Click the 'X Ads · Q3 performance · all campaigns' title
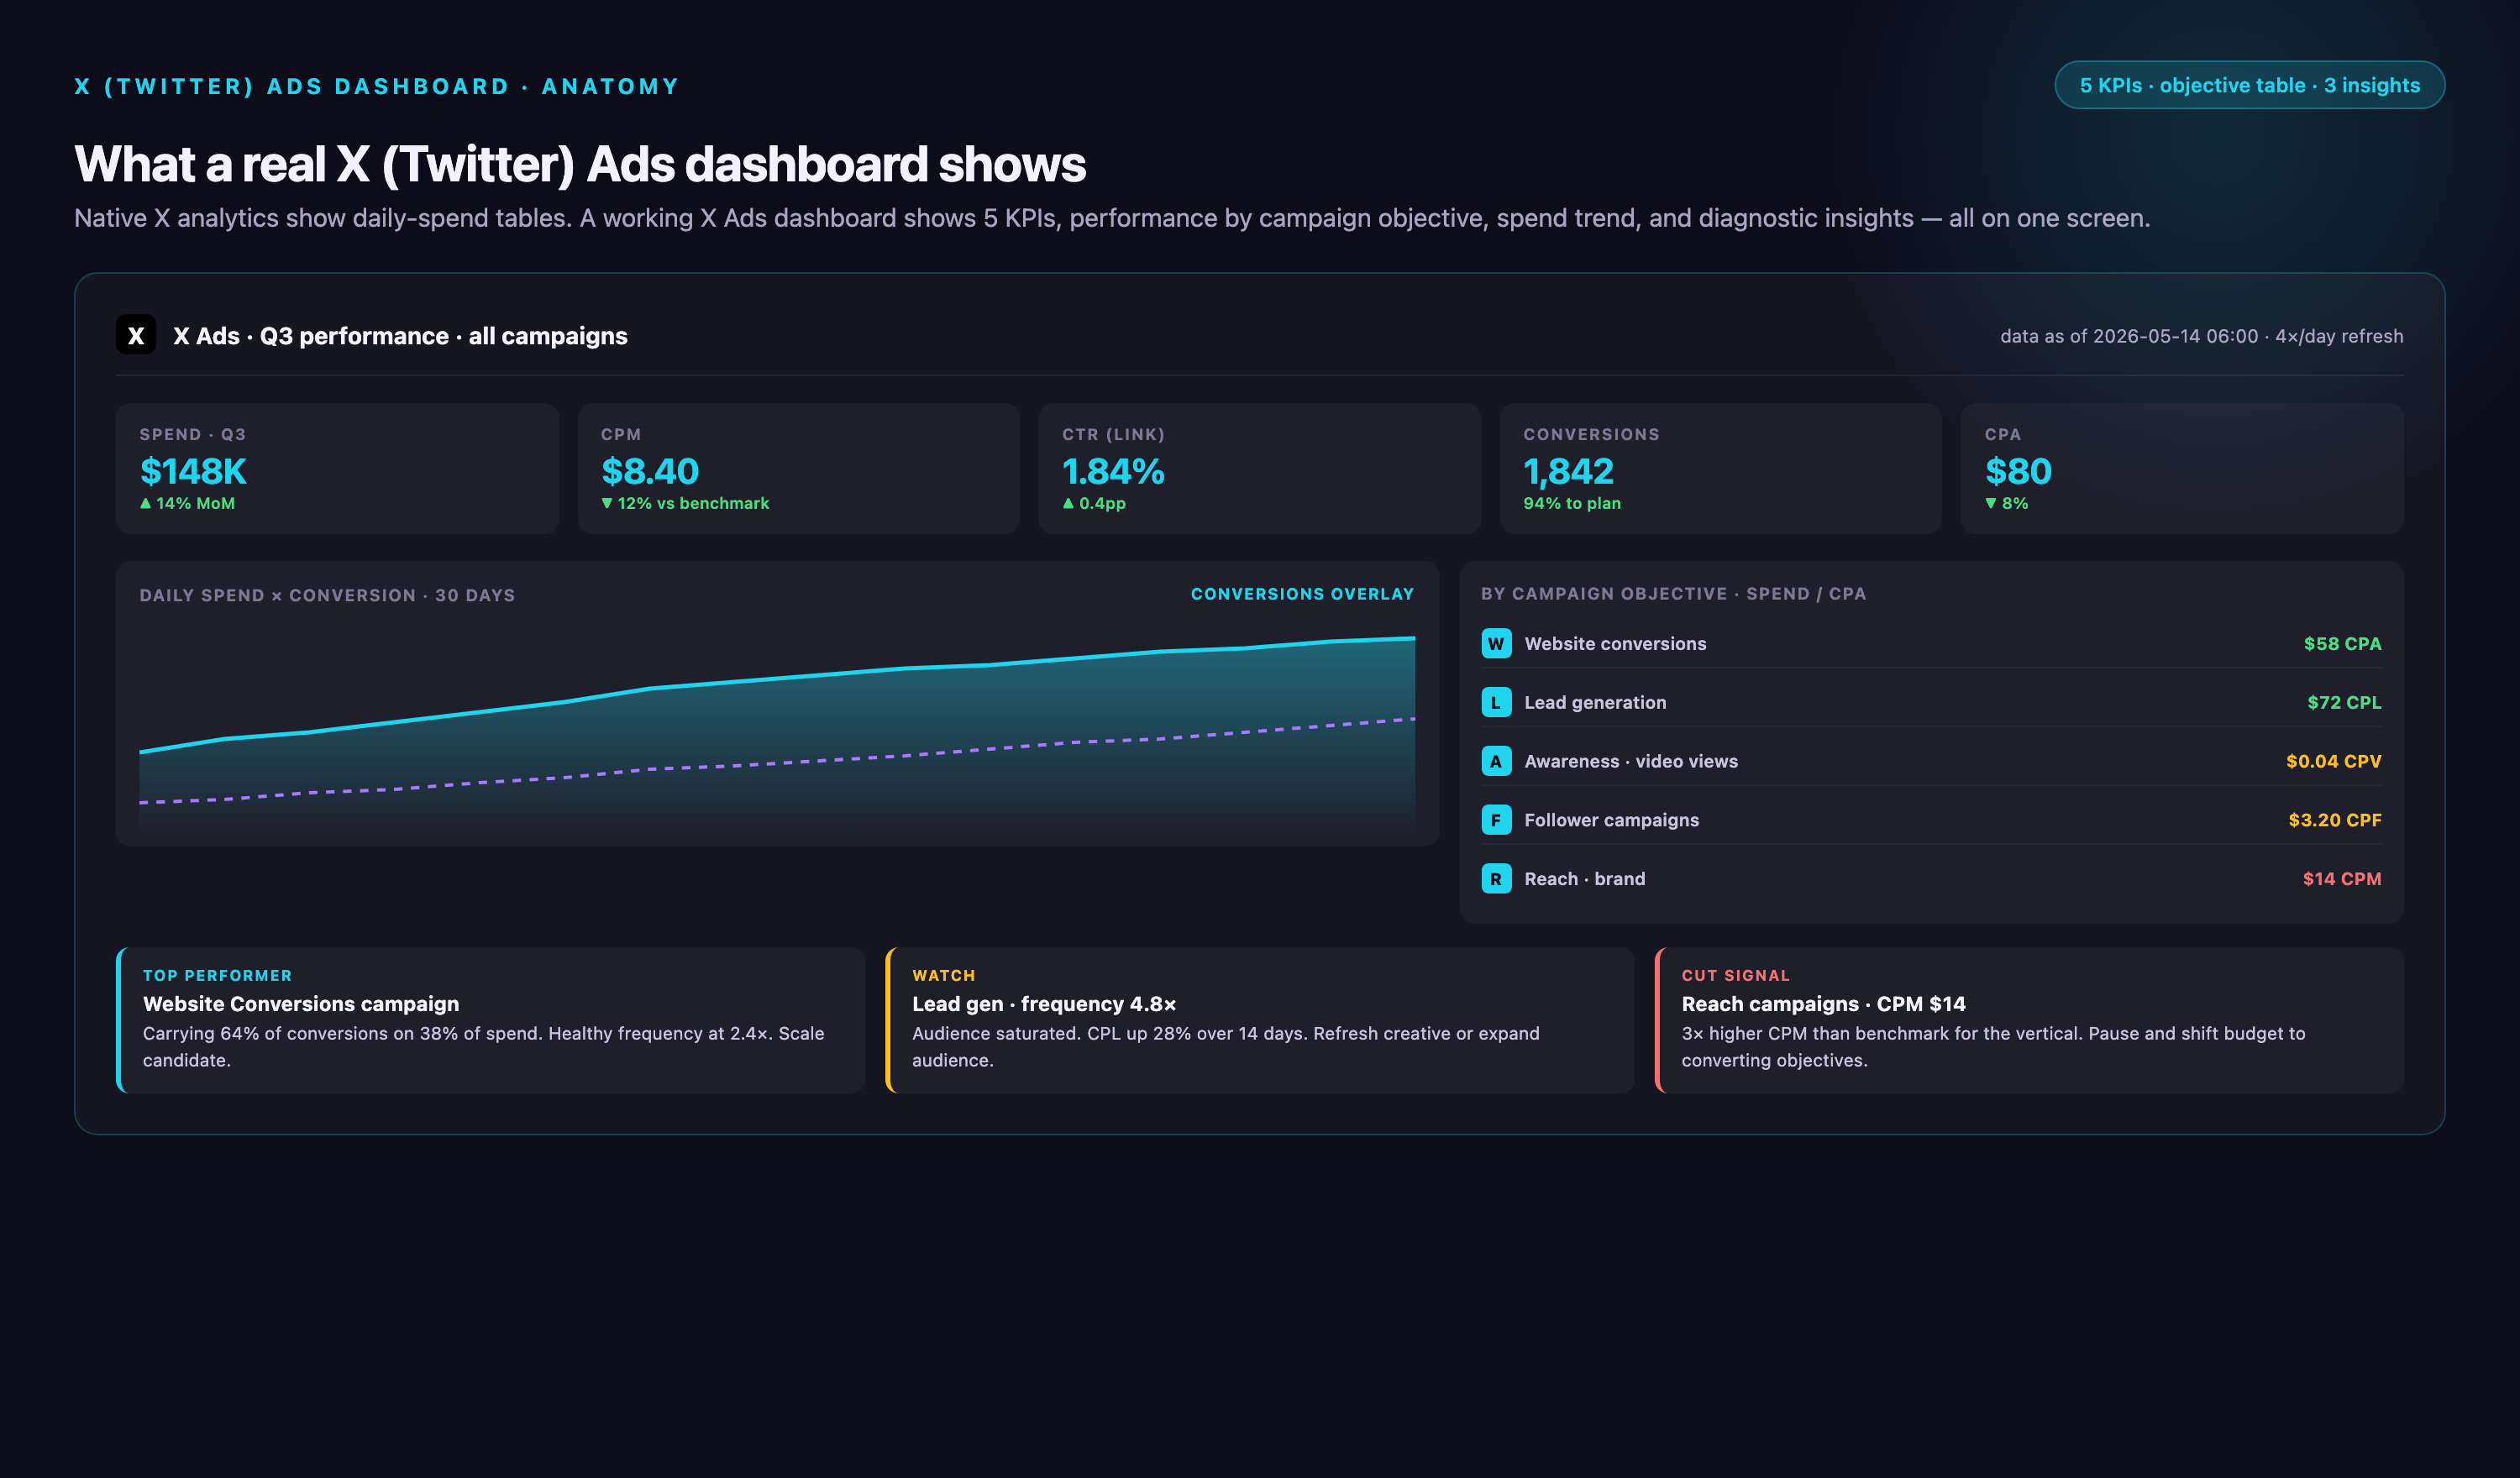 pyautogui.click(x=400, y=336)
